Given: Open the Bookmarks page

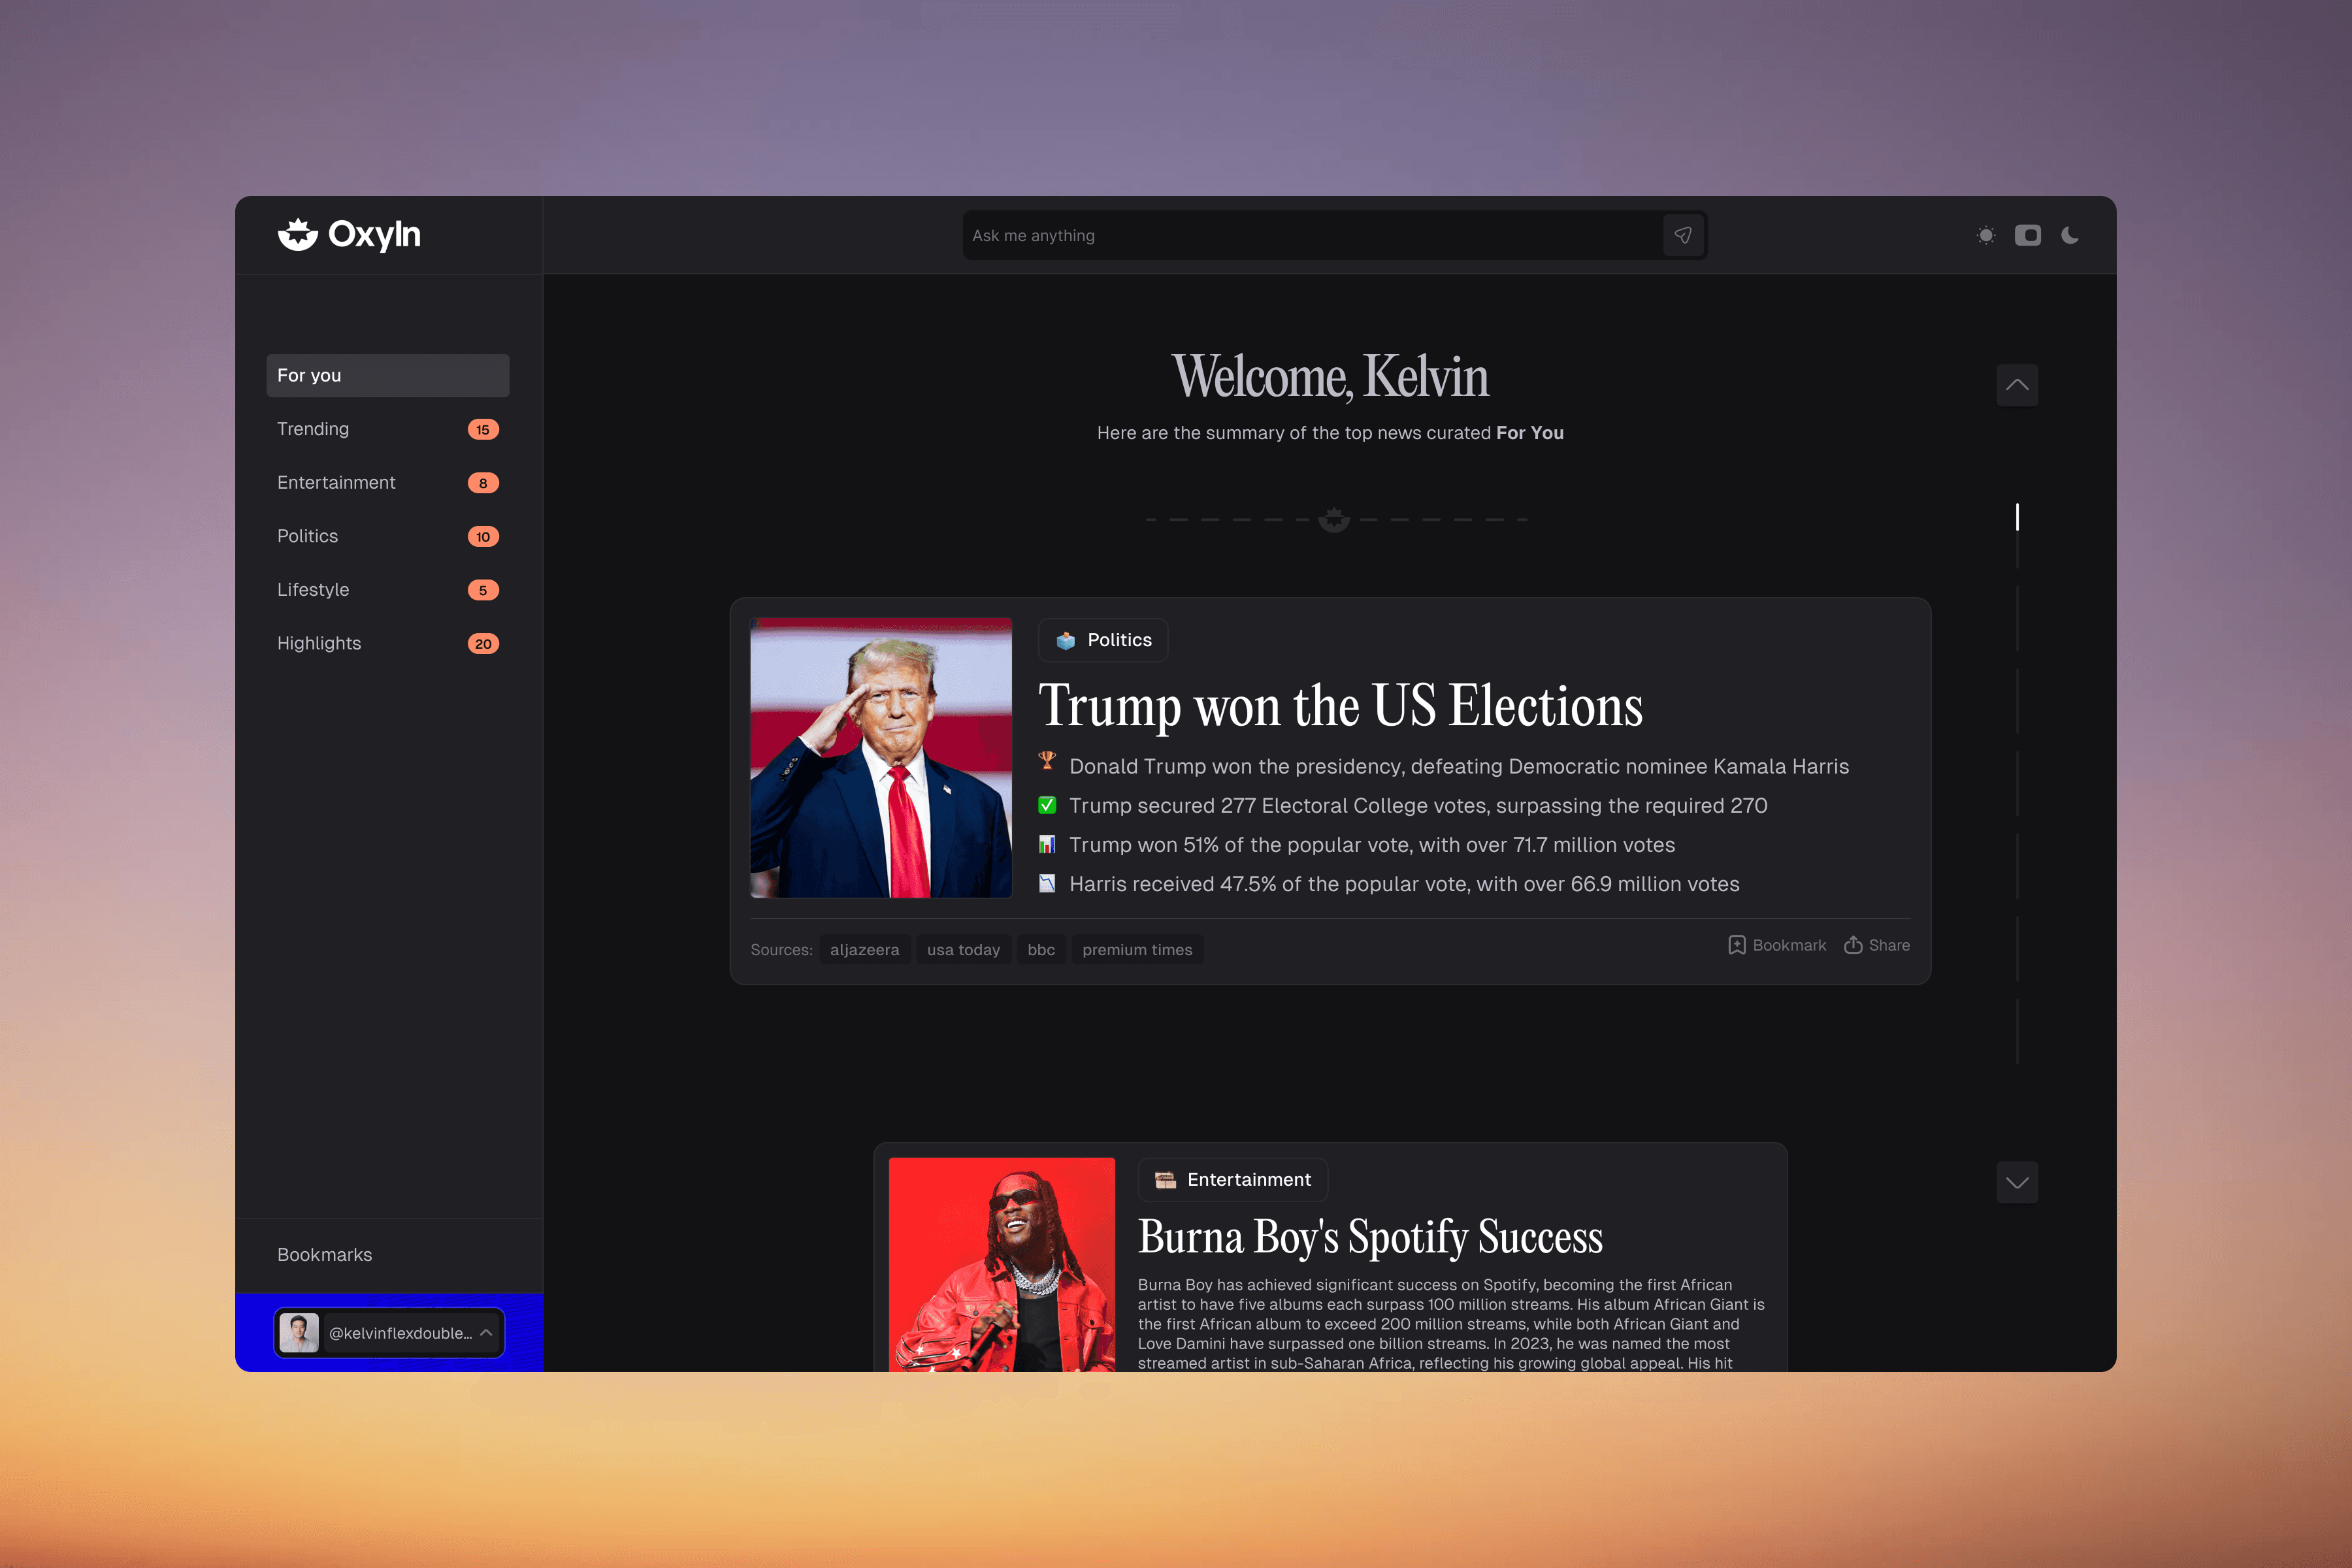Looking at the screenshot, I should click(x=325, y=1255).
